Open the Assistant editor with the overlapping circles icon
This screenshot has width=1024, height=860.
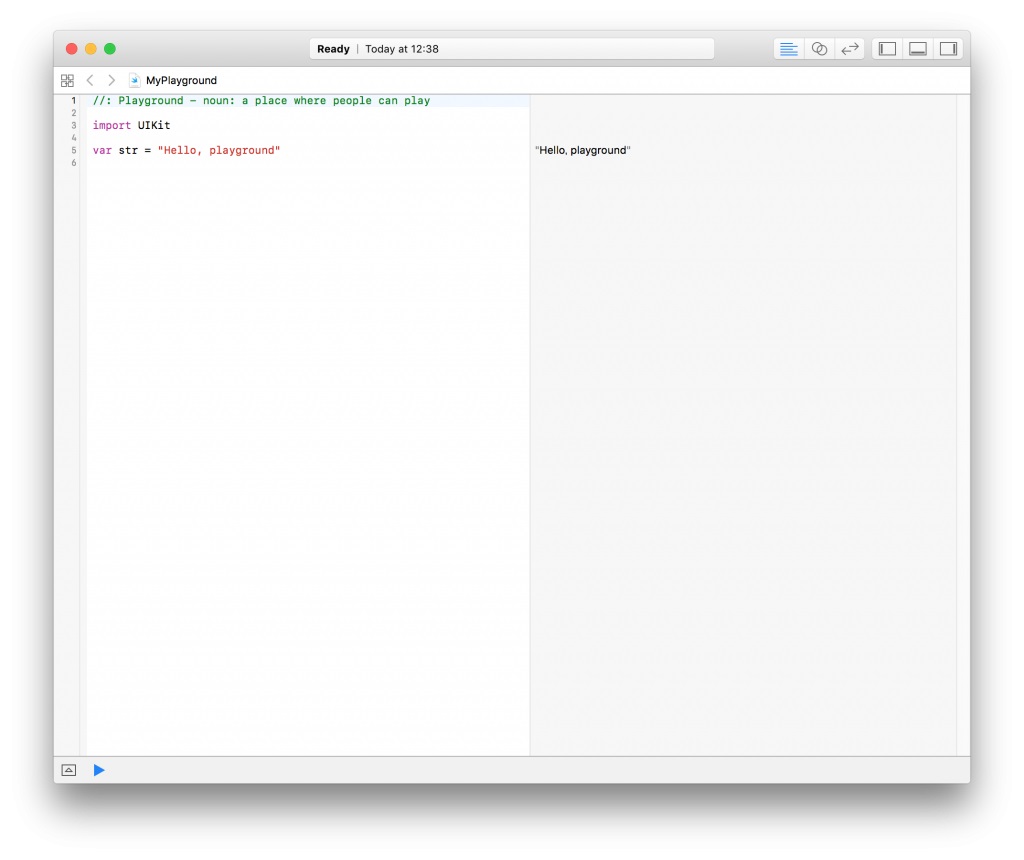[819, 49]
